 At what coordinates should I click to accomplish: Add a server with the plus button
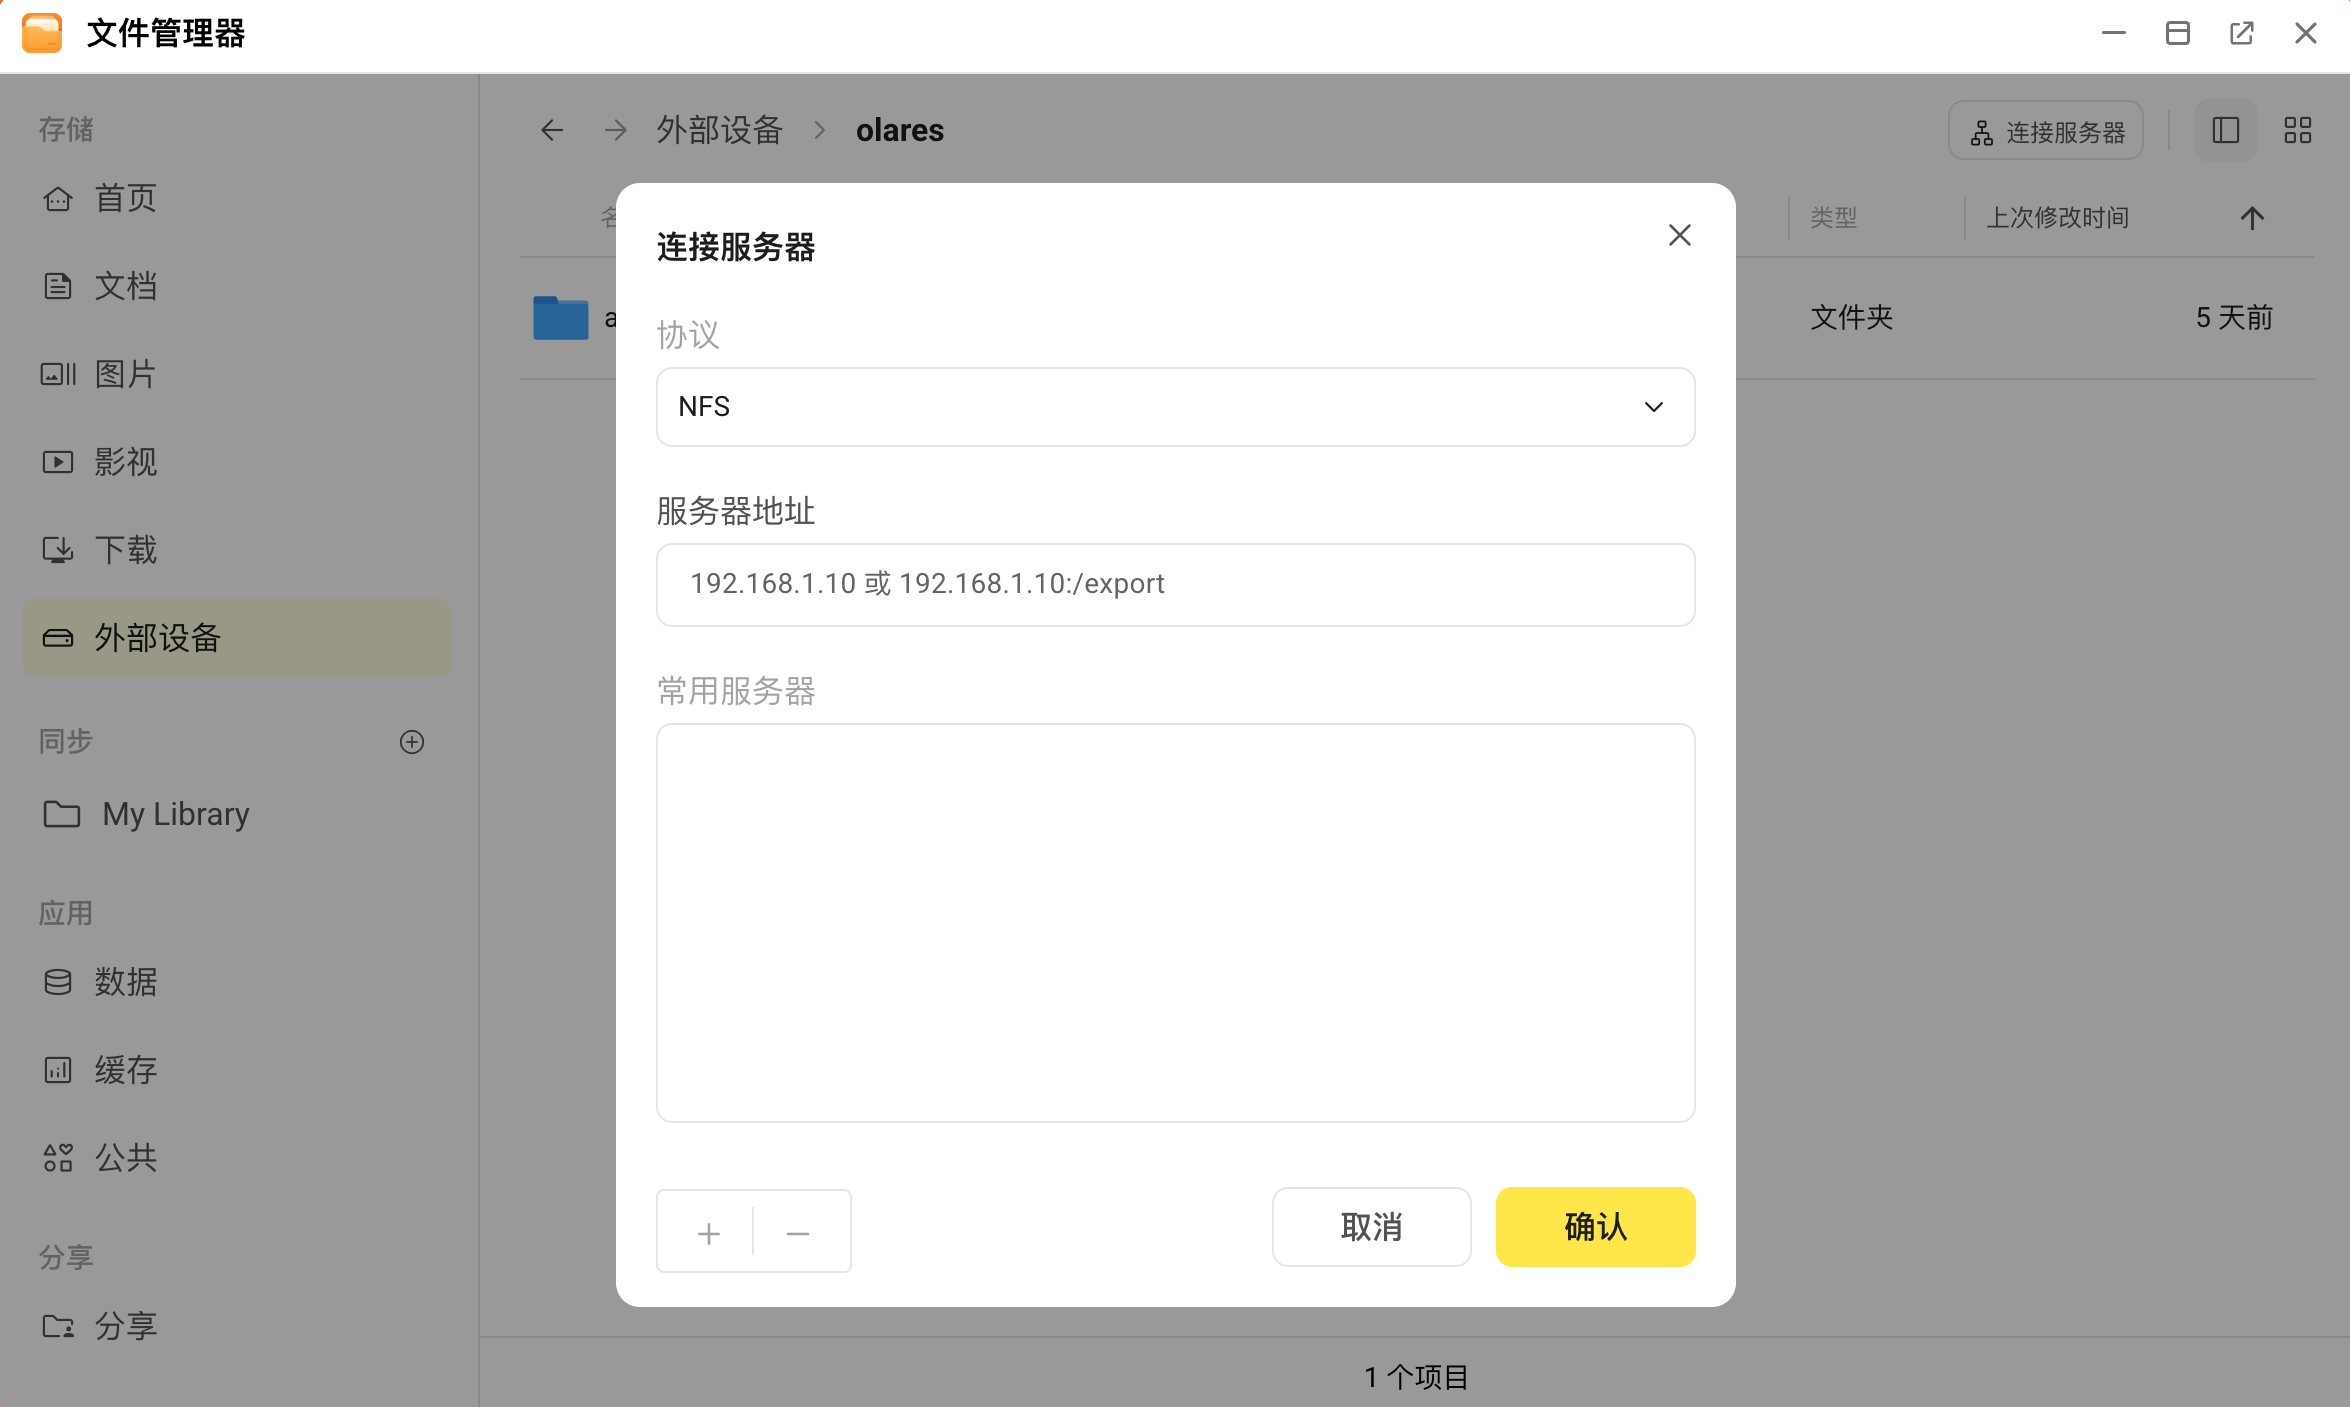pos(708,1233)
